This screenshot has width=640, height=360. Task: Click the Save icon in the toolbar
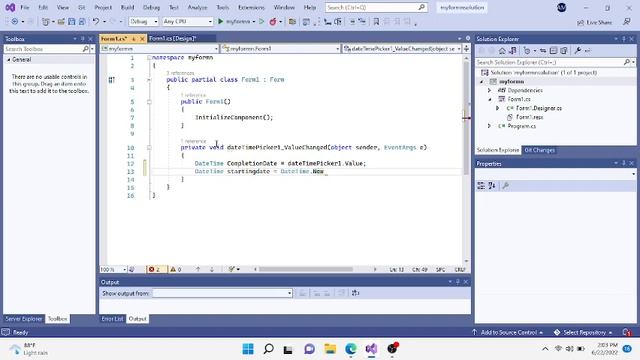71,22
